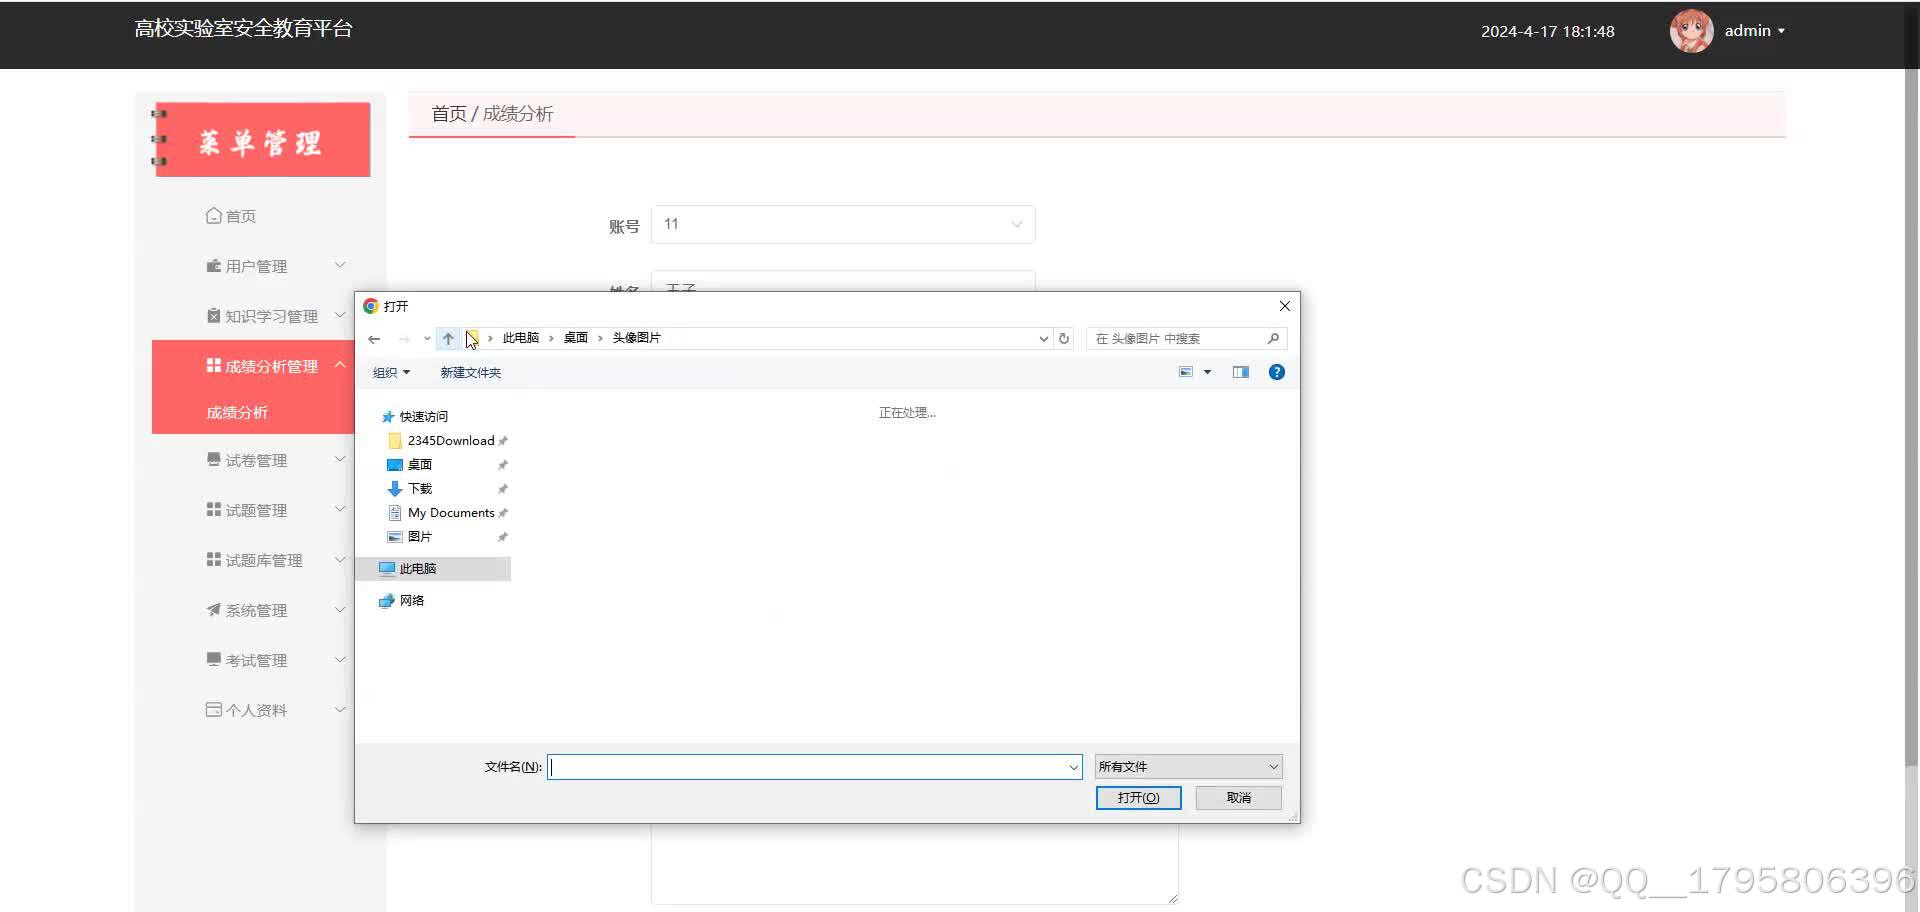Click 新建文件夹 button
This screenshot has width=1920, height=912.
tap(470, 372)
